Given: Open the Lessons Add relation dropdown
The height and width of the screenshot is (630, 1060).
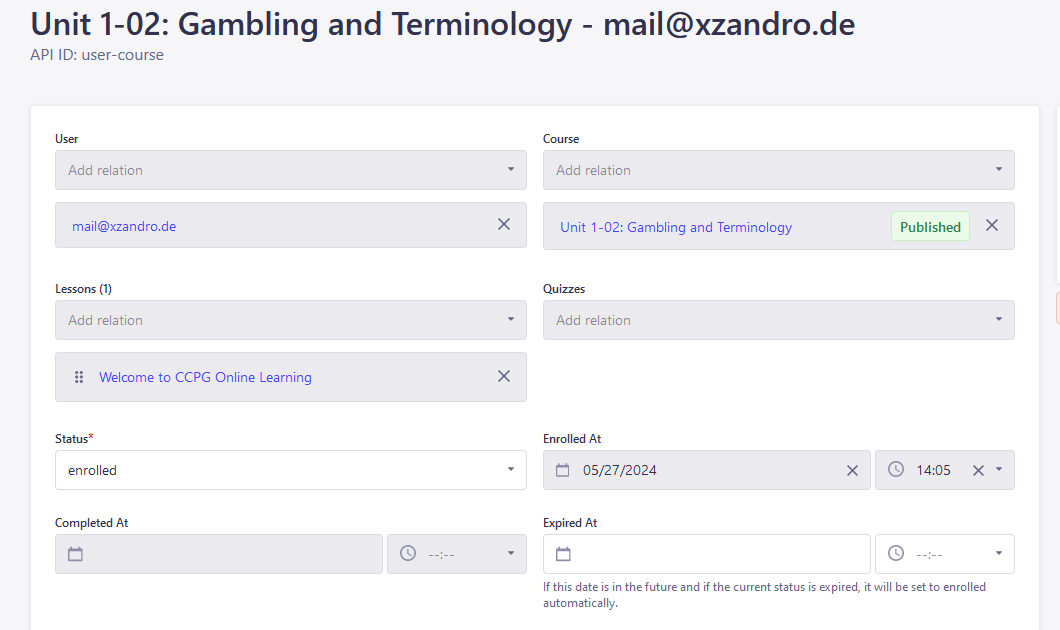Looking at the screenshot, I should click(290, 320).
